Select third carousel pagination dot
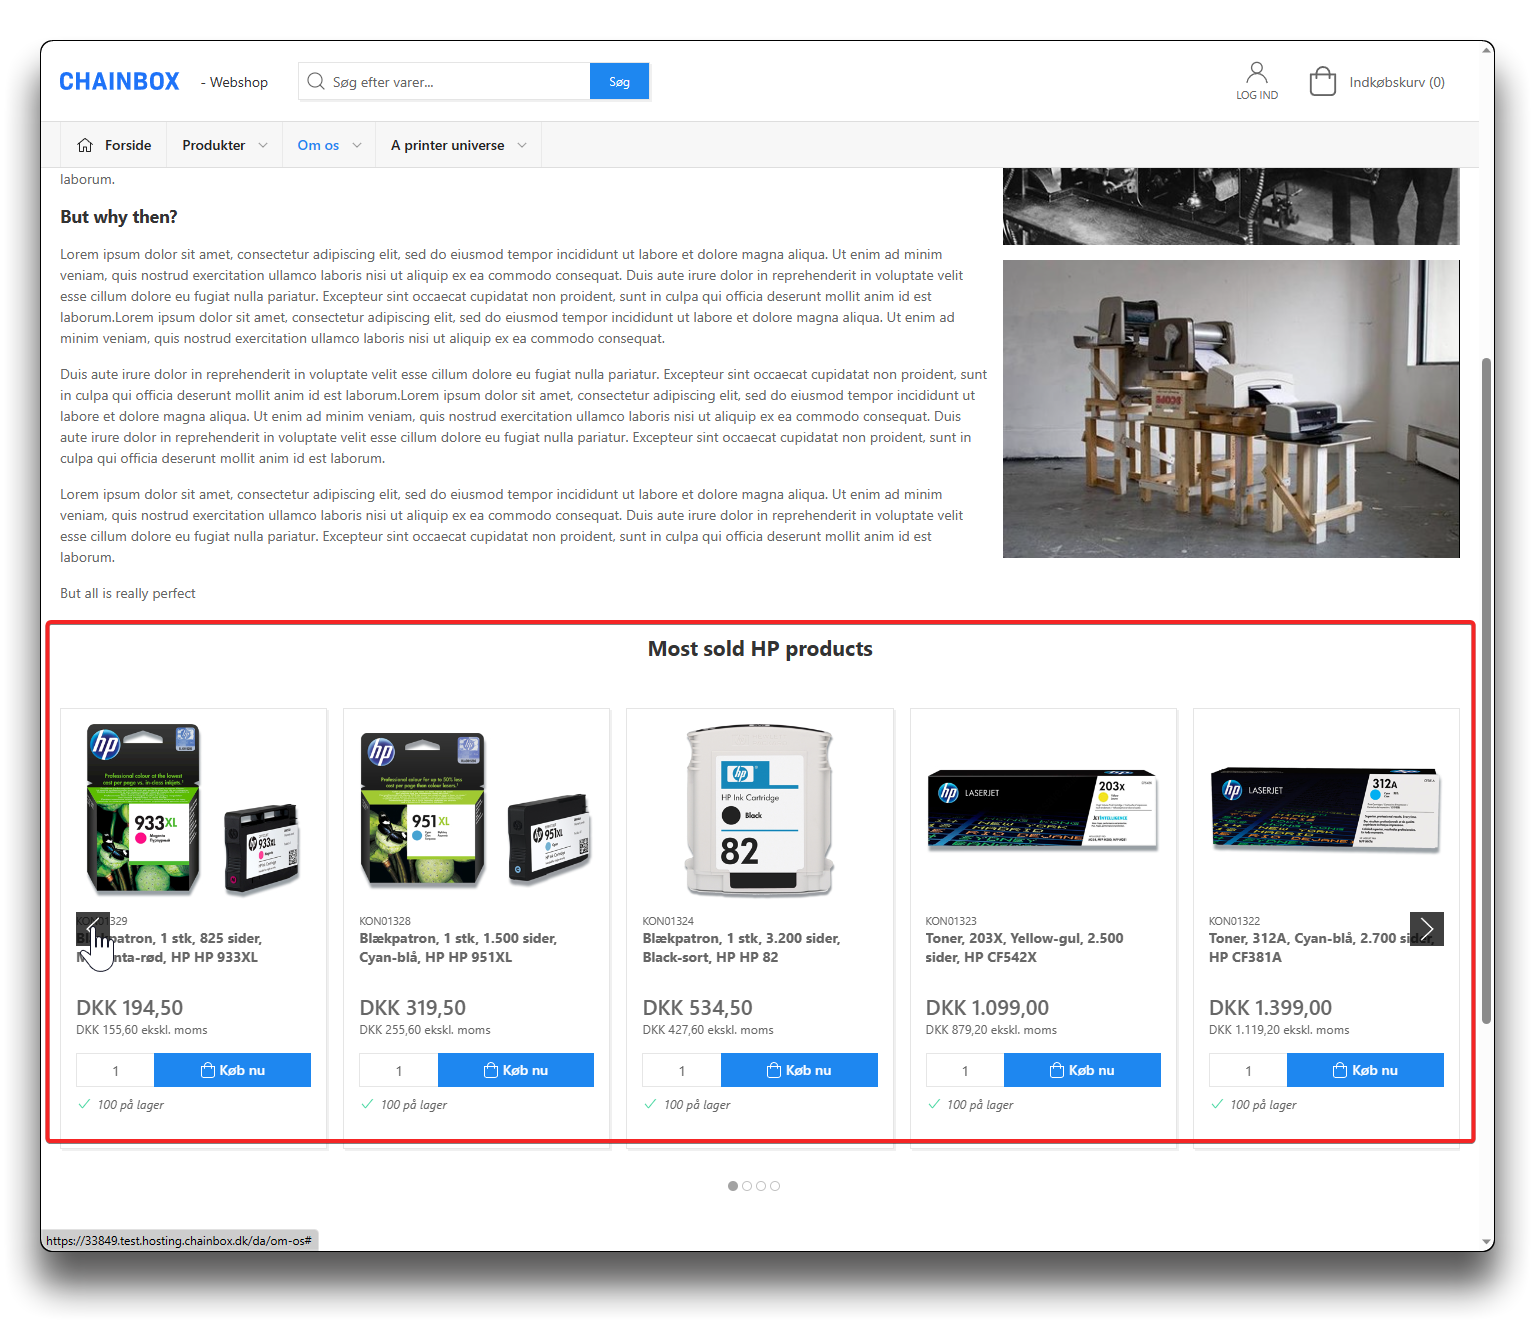Viewport: 1535px width, 1324px height. [761, 1186]
